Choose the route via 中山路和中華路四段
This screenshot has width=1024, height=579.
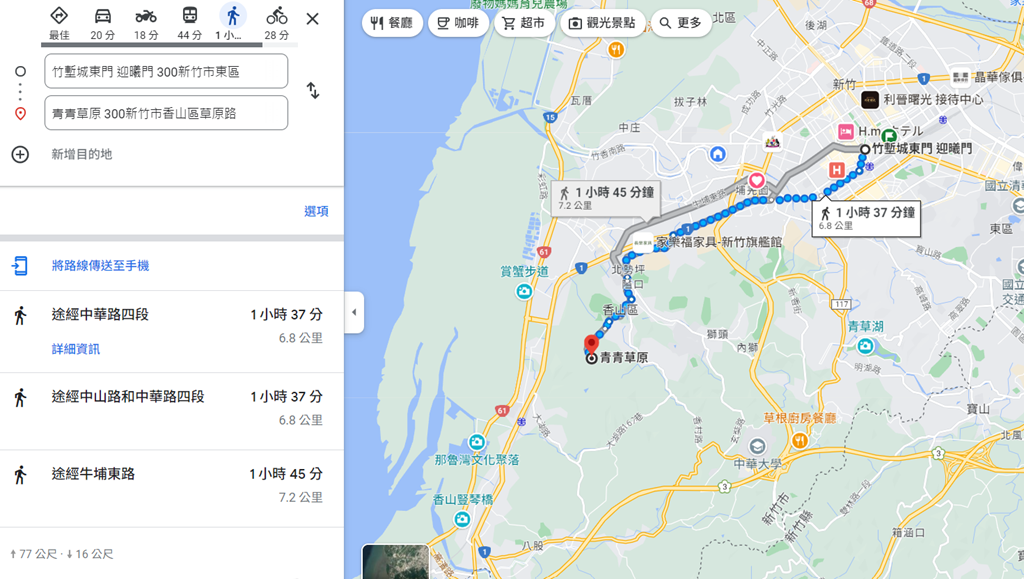(x=172, y=410)
